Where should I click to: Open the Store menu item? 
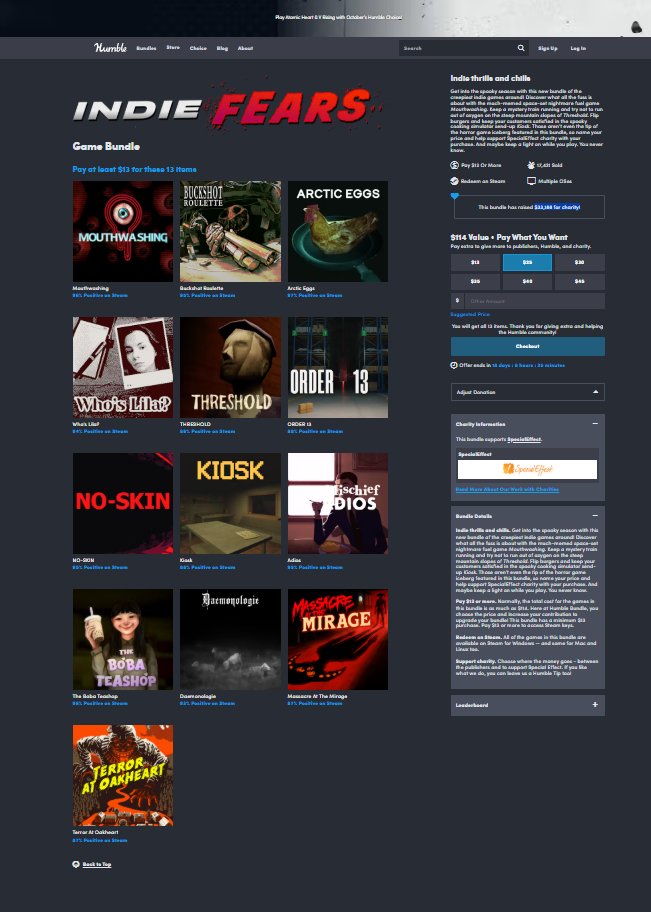tap(173, 48)
